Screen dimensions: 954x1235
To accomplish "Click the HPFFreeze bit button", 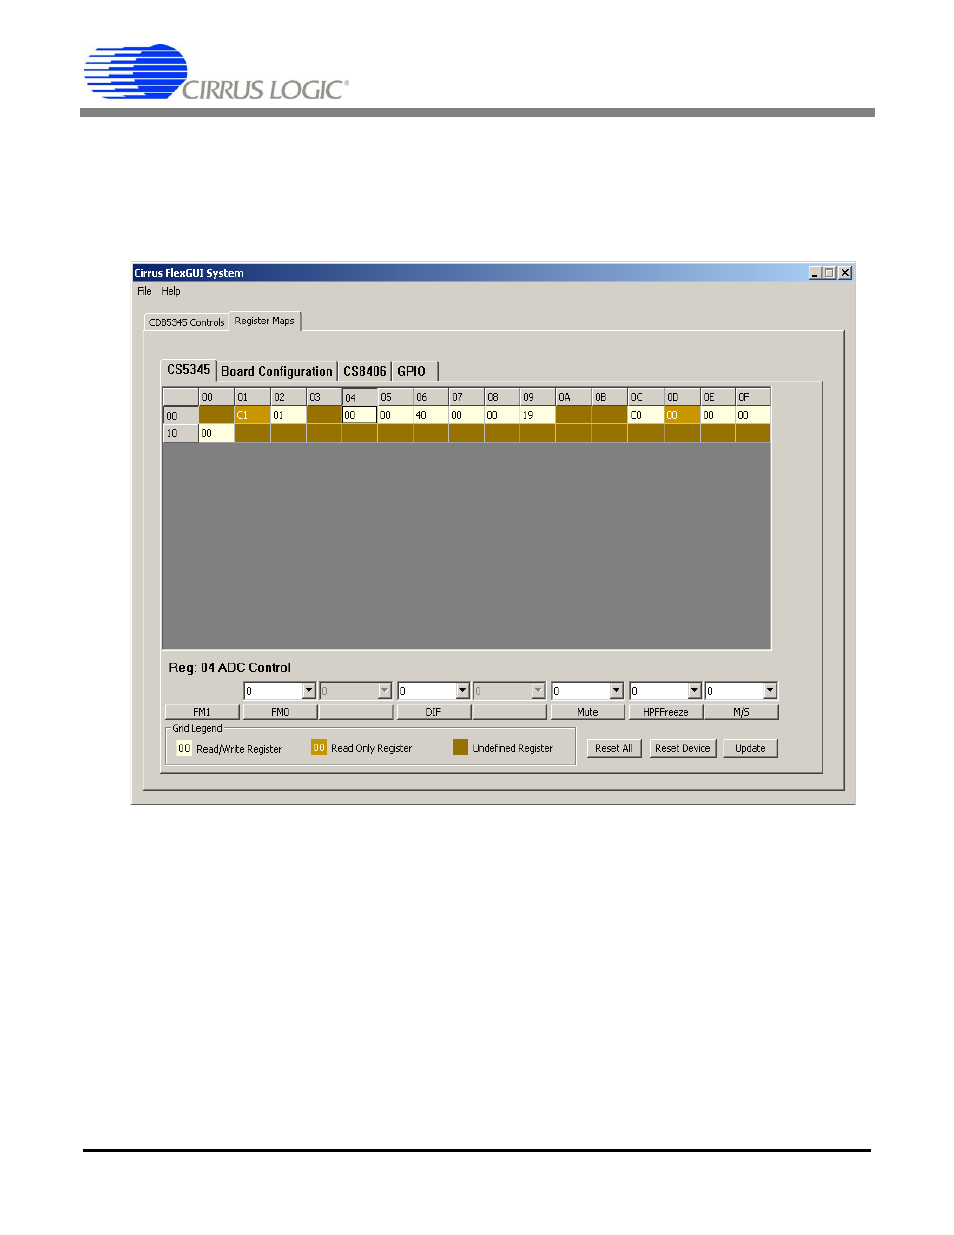I will click(665, 712).
